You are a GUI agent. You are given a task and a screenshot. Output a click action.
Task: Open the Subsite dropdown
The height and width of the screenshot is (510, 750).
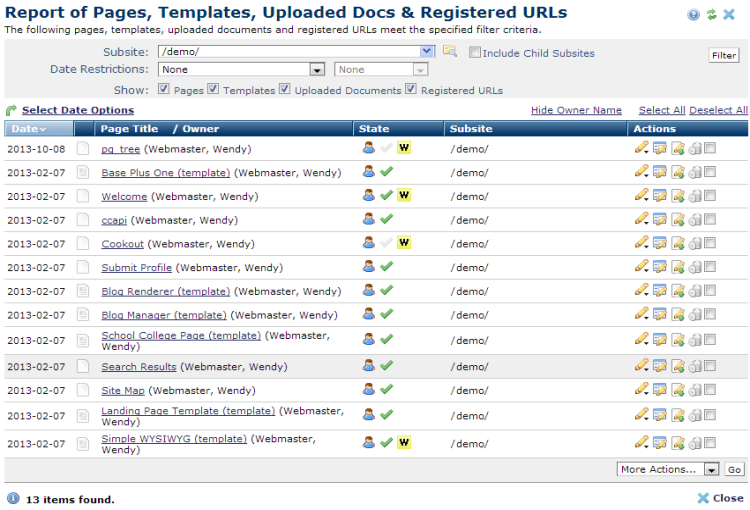[427, 52]
